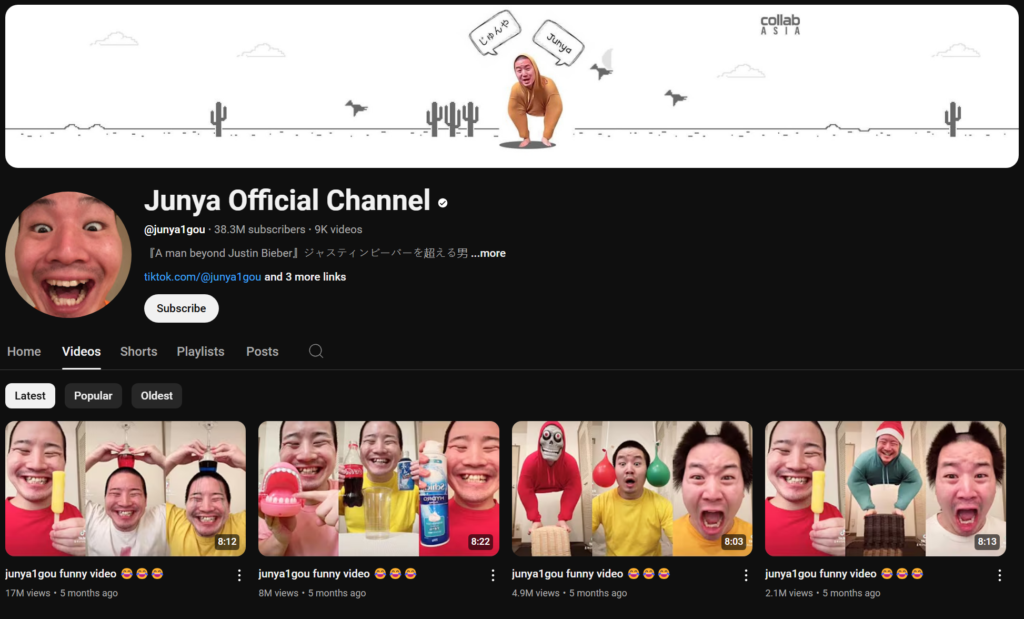The height and width of the screenshot is (619, 1024).
Task: Open options menu for the 8:13 video
Action: 999,575
